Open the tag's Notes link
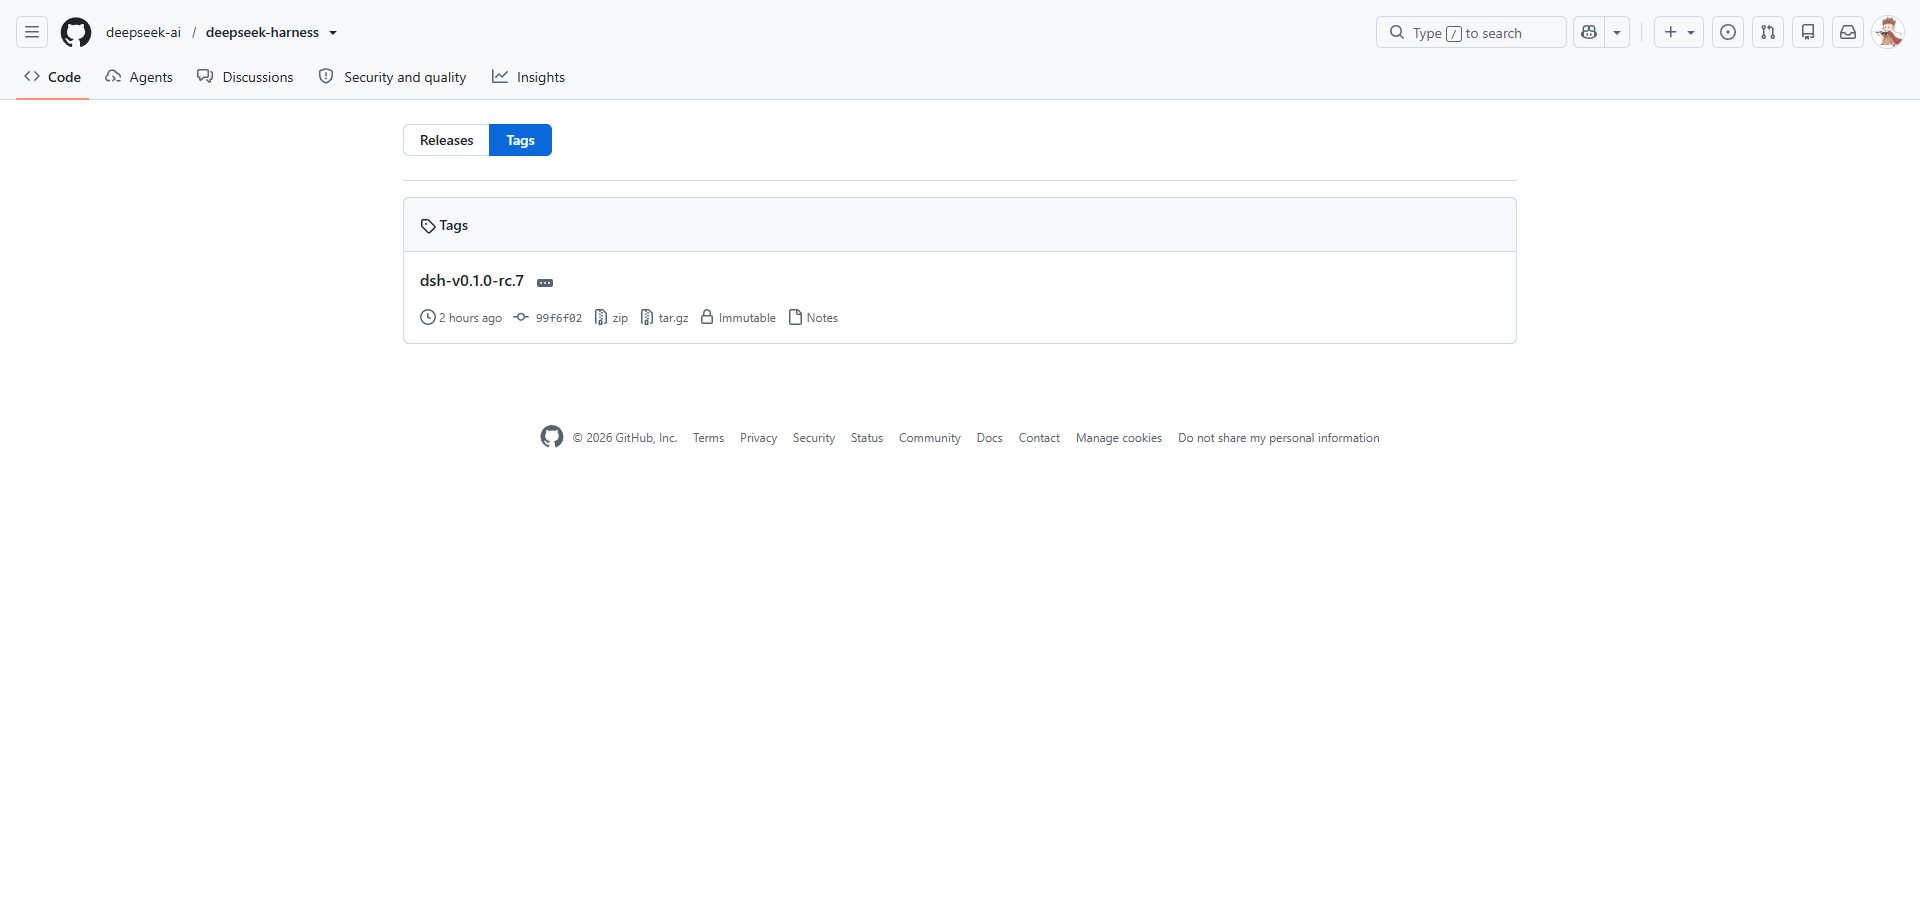The height and width of the screenshot is (911, 1920). coord(813,318)
